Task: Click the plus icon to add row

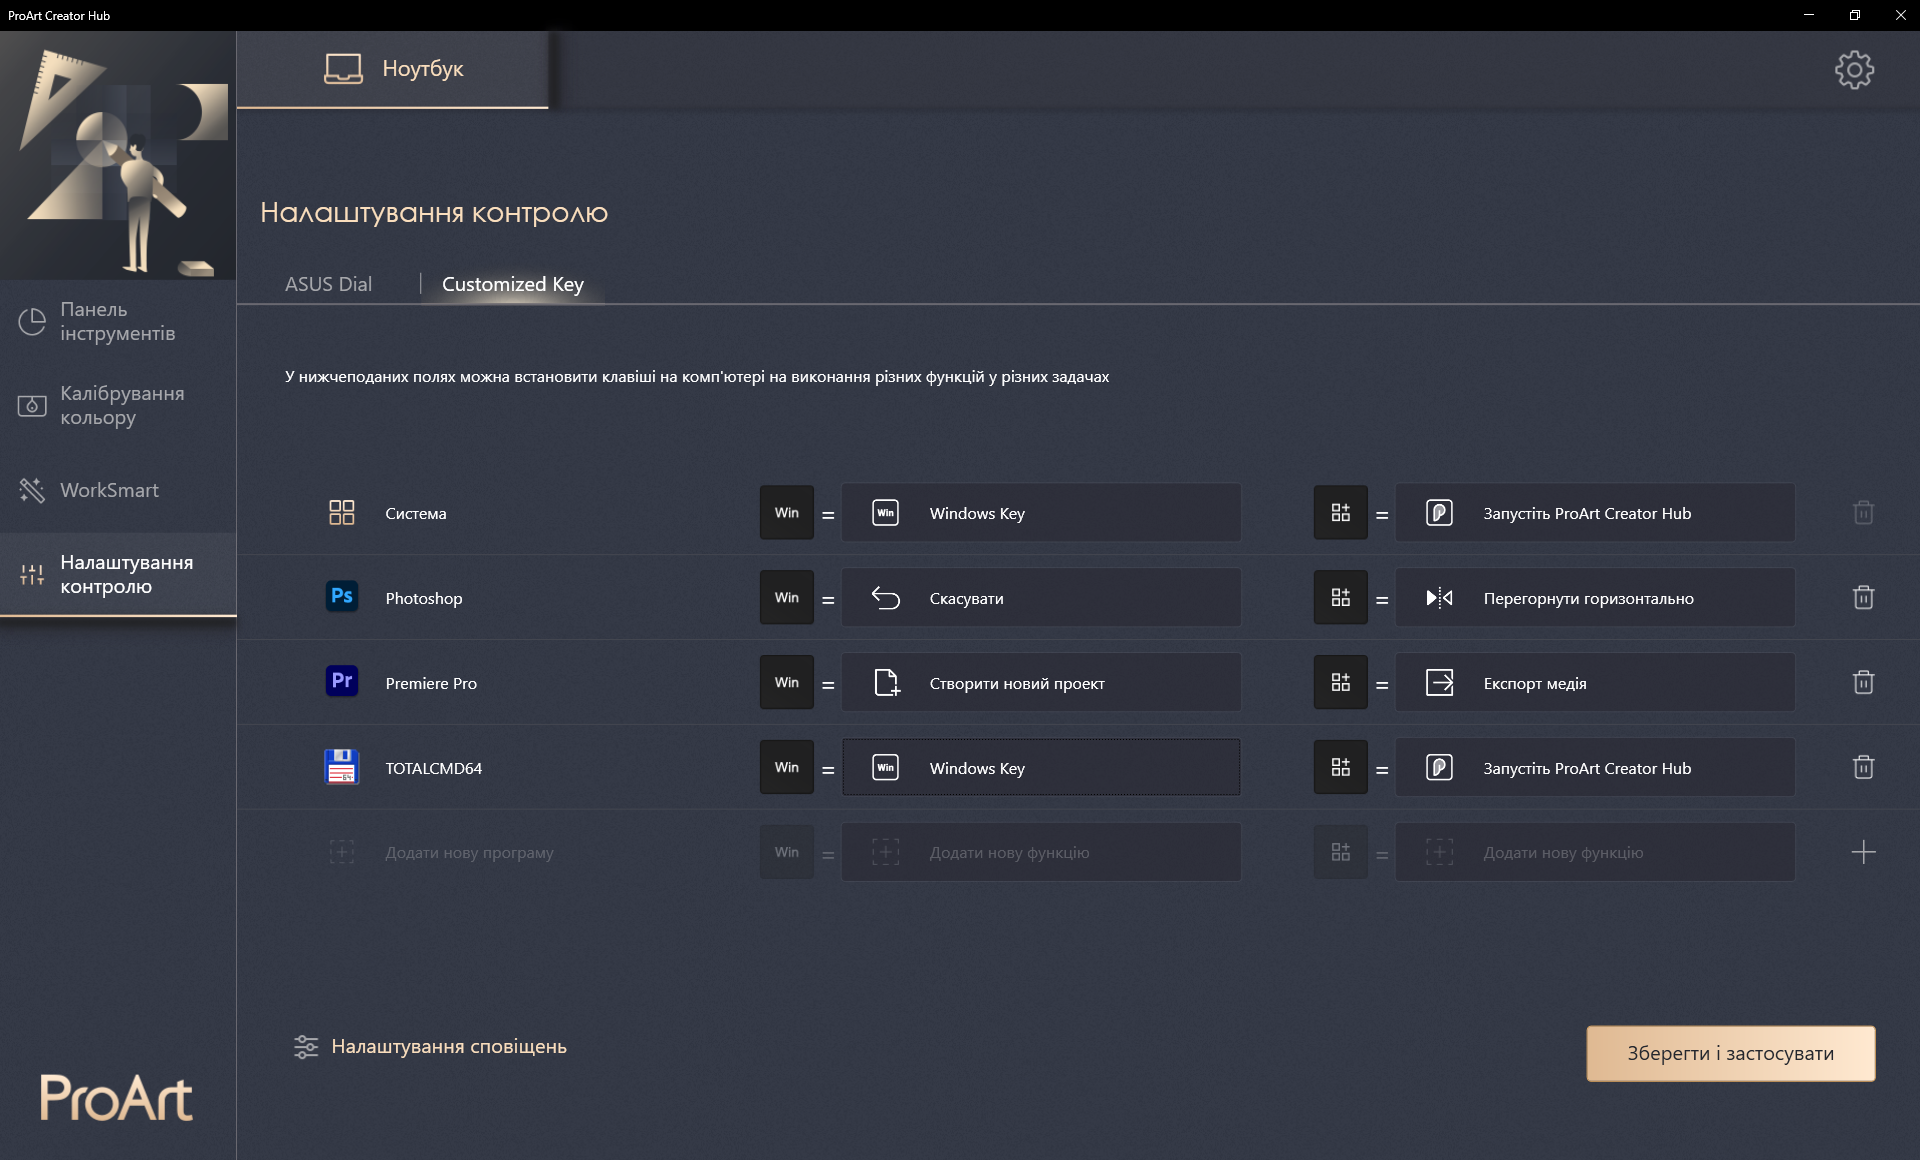Action: coord(1863,853)
